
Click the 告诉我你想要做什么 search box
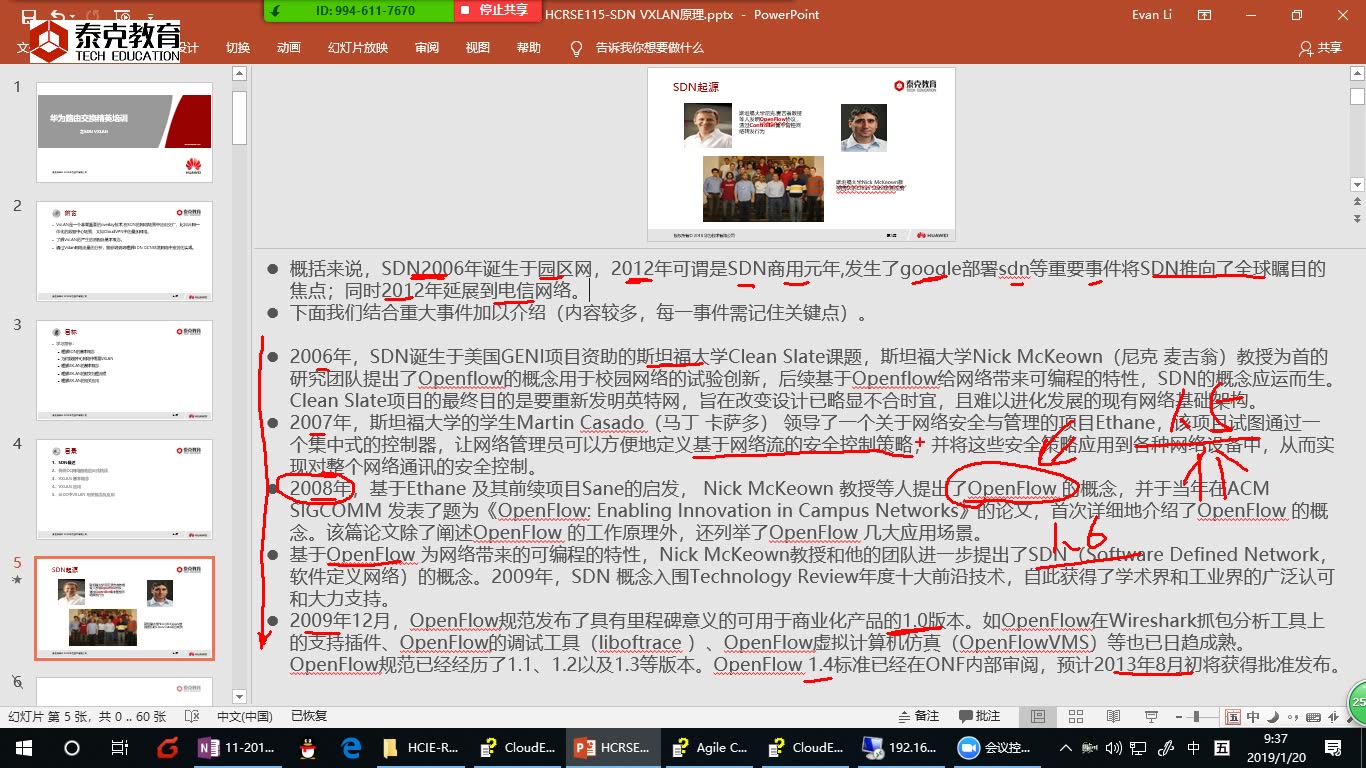(650, 47)
